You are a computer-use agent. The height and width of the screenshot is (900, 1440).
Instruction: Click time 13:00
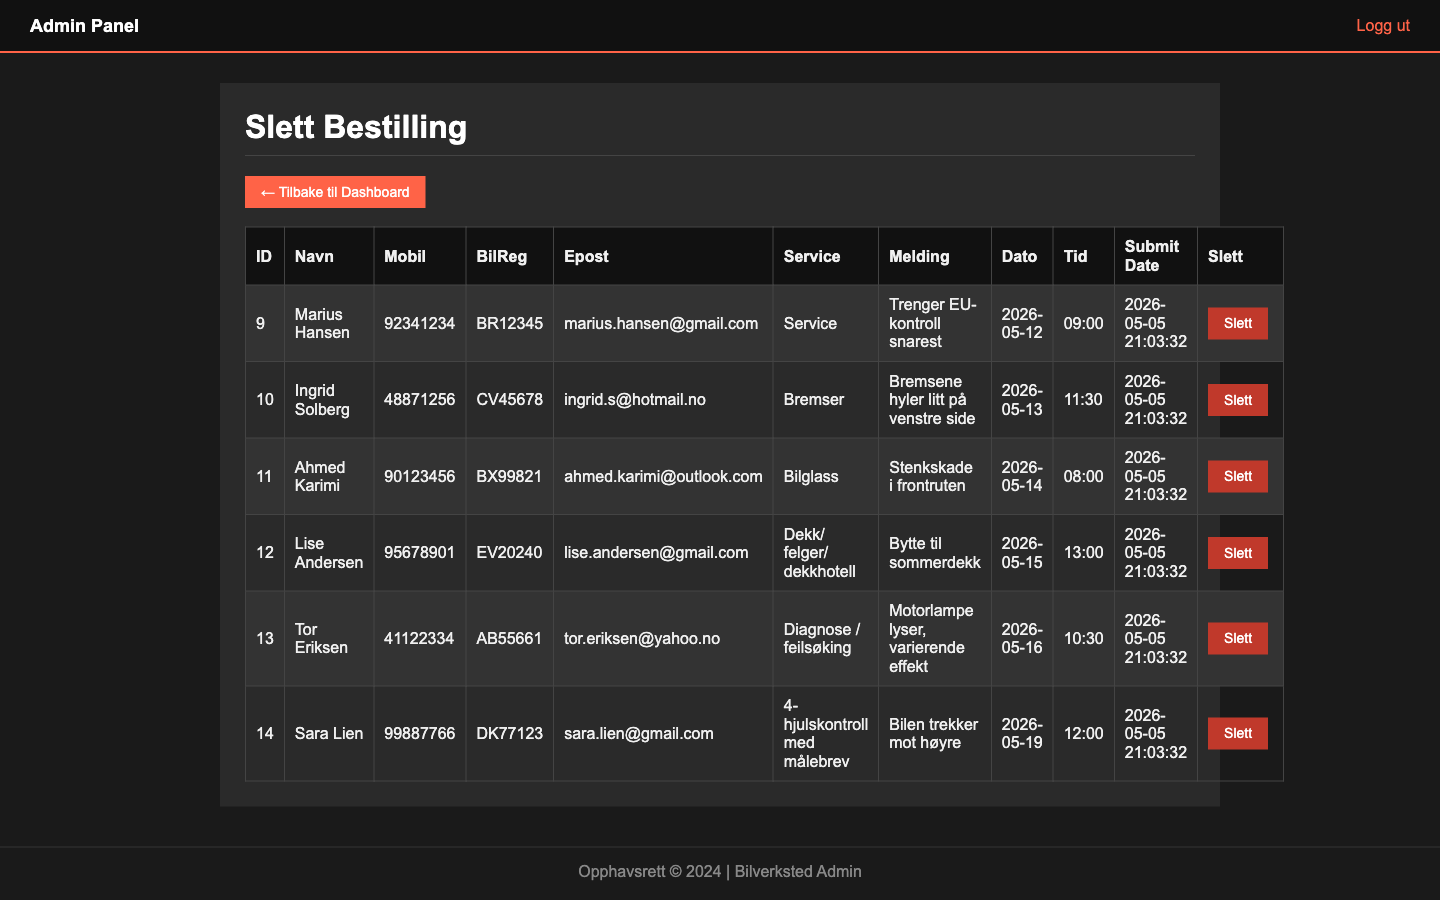1083,552
